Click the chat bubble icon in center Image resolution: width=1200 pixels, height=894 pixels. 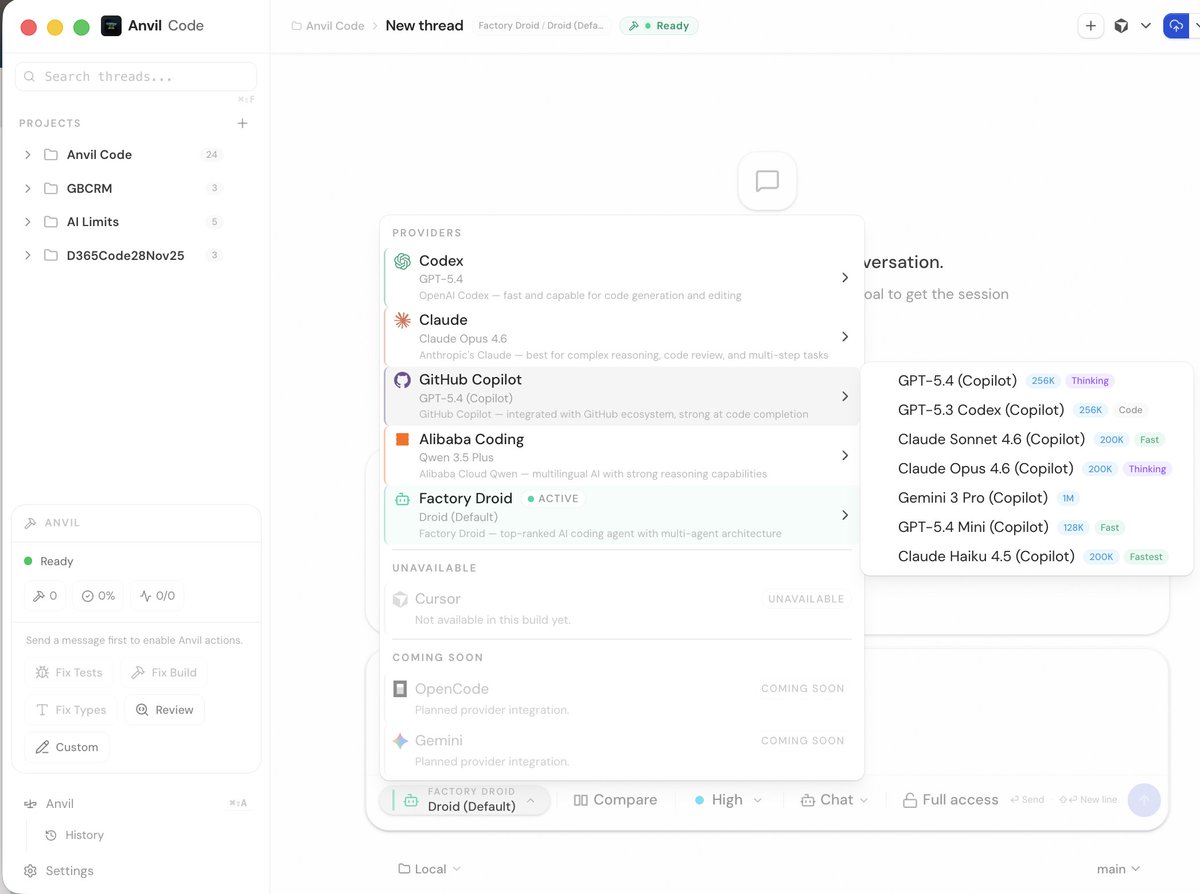click(767, 181)
